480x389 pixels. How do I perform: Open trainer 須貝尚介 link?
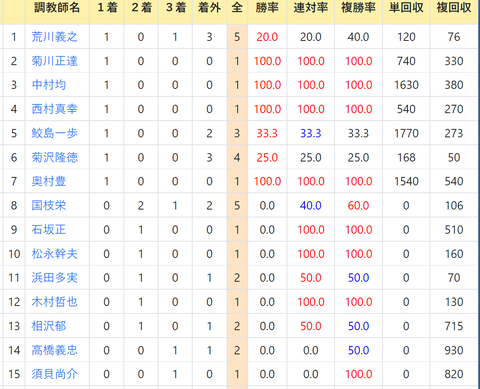(x=54, y=374)
